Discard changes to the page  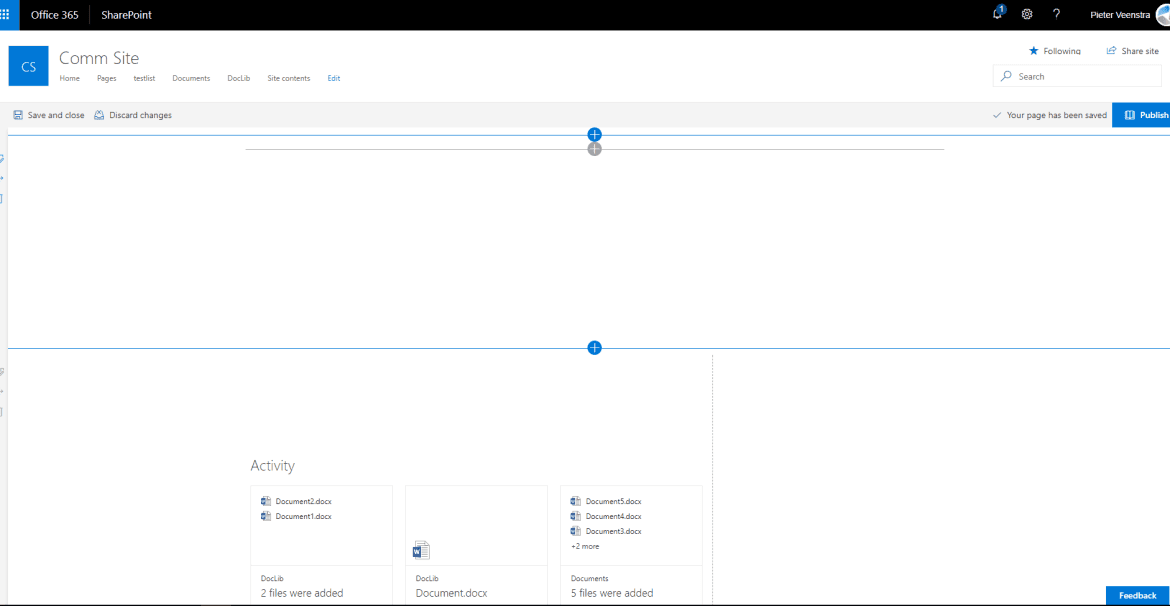pos(133,114)
